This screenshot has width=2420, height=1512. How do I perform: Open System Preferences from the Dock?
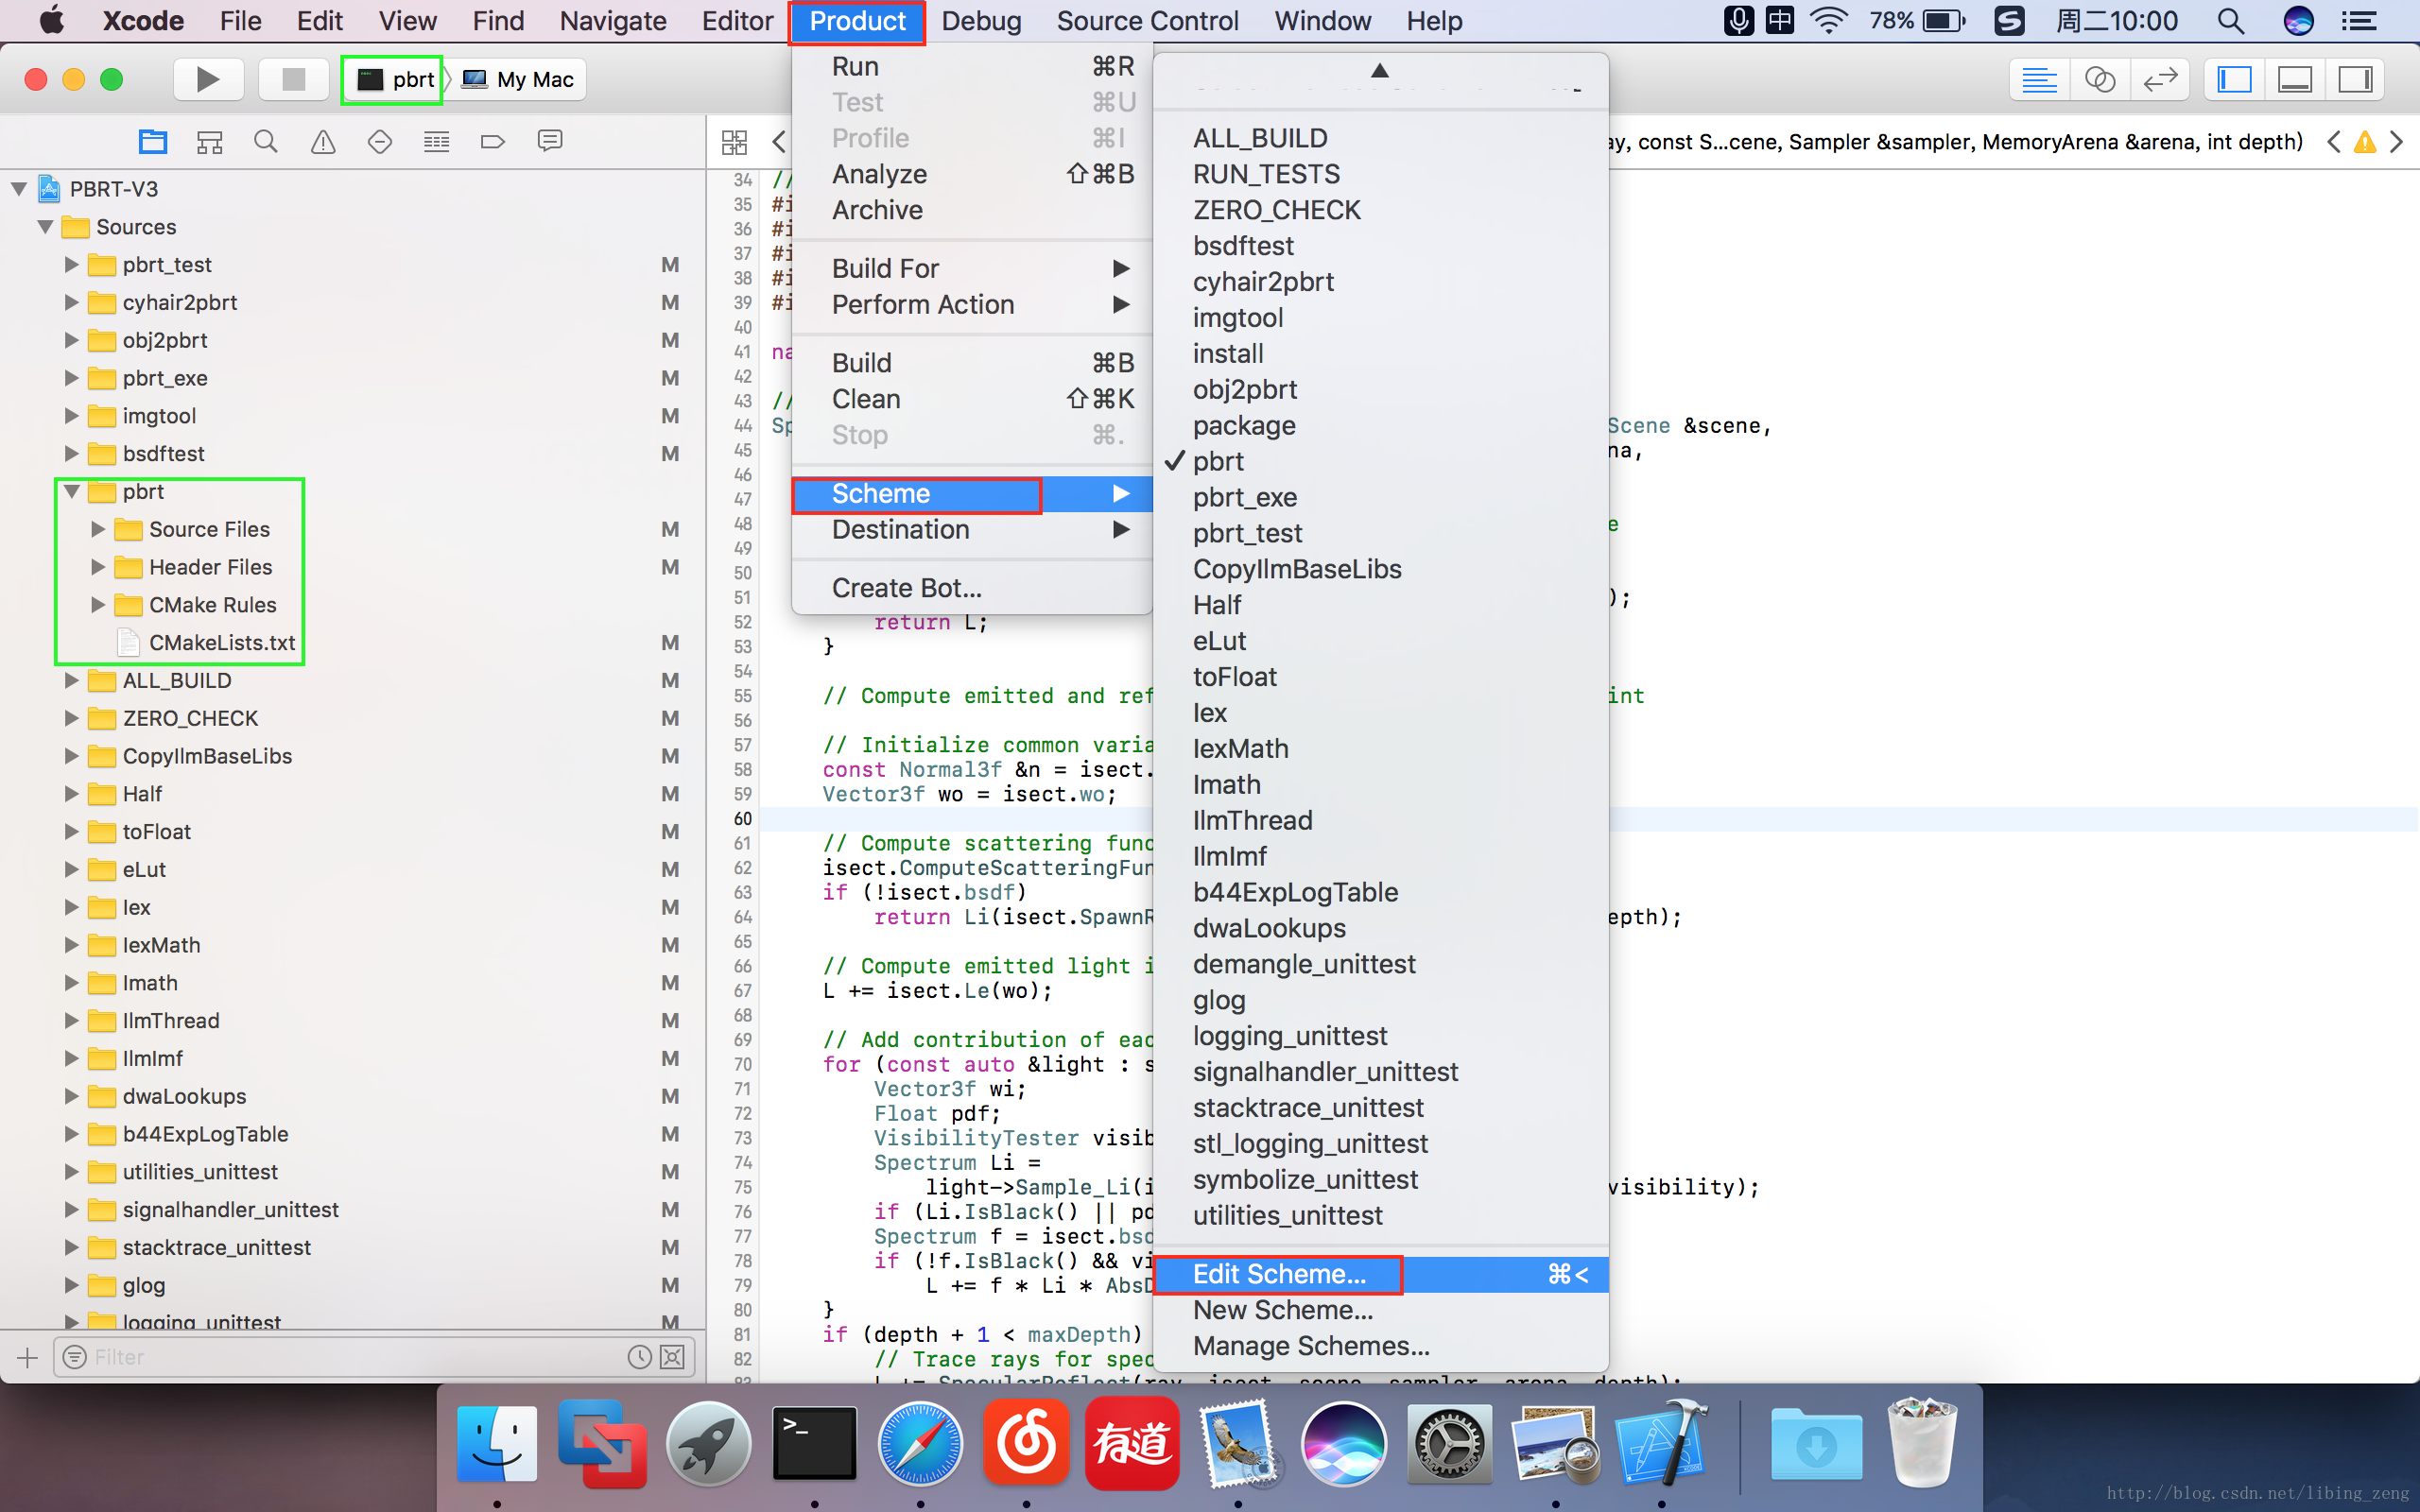(x=1449, y=1444)
